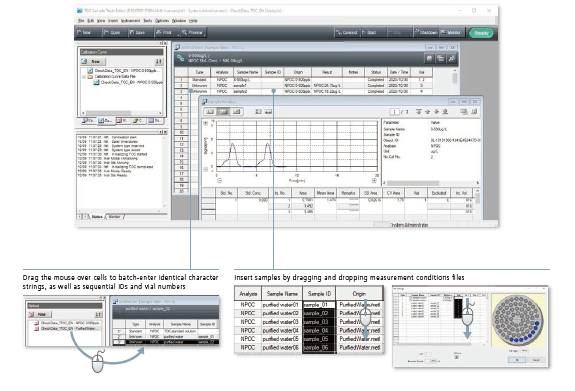This screenshot has height=391, width=575.
Task: Click sample1 cell in sample table
Action: (247, 85)
